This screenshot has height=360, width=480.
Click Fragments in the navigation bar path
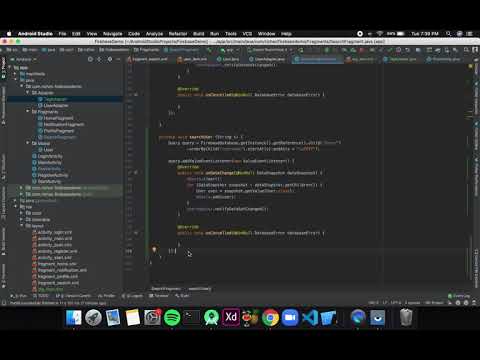(x=146, y=50)
